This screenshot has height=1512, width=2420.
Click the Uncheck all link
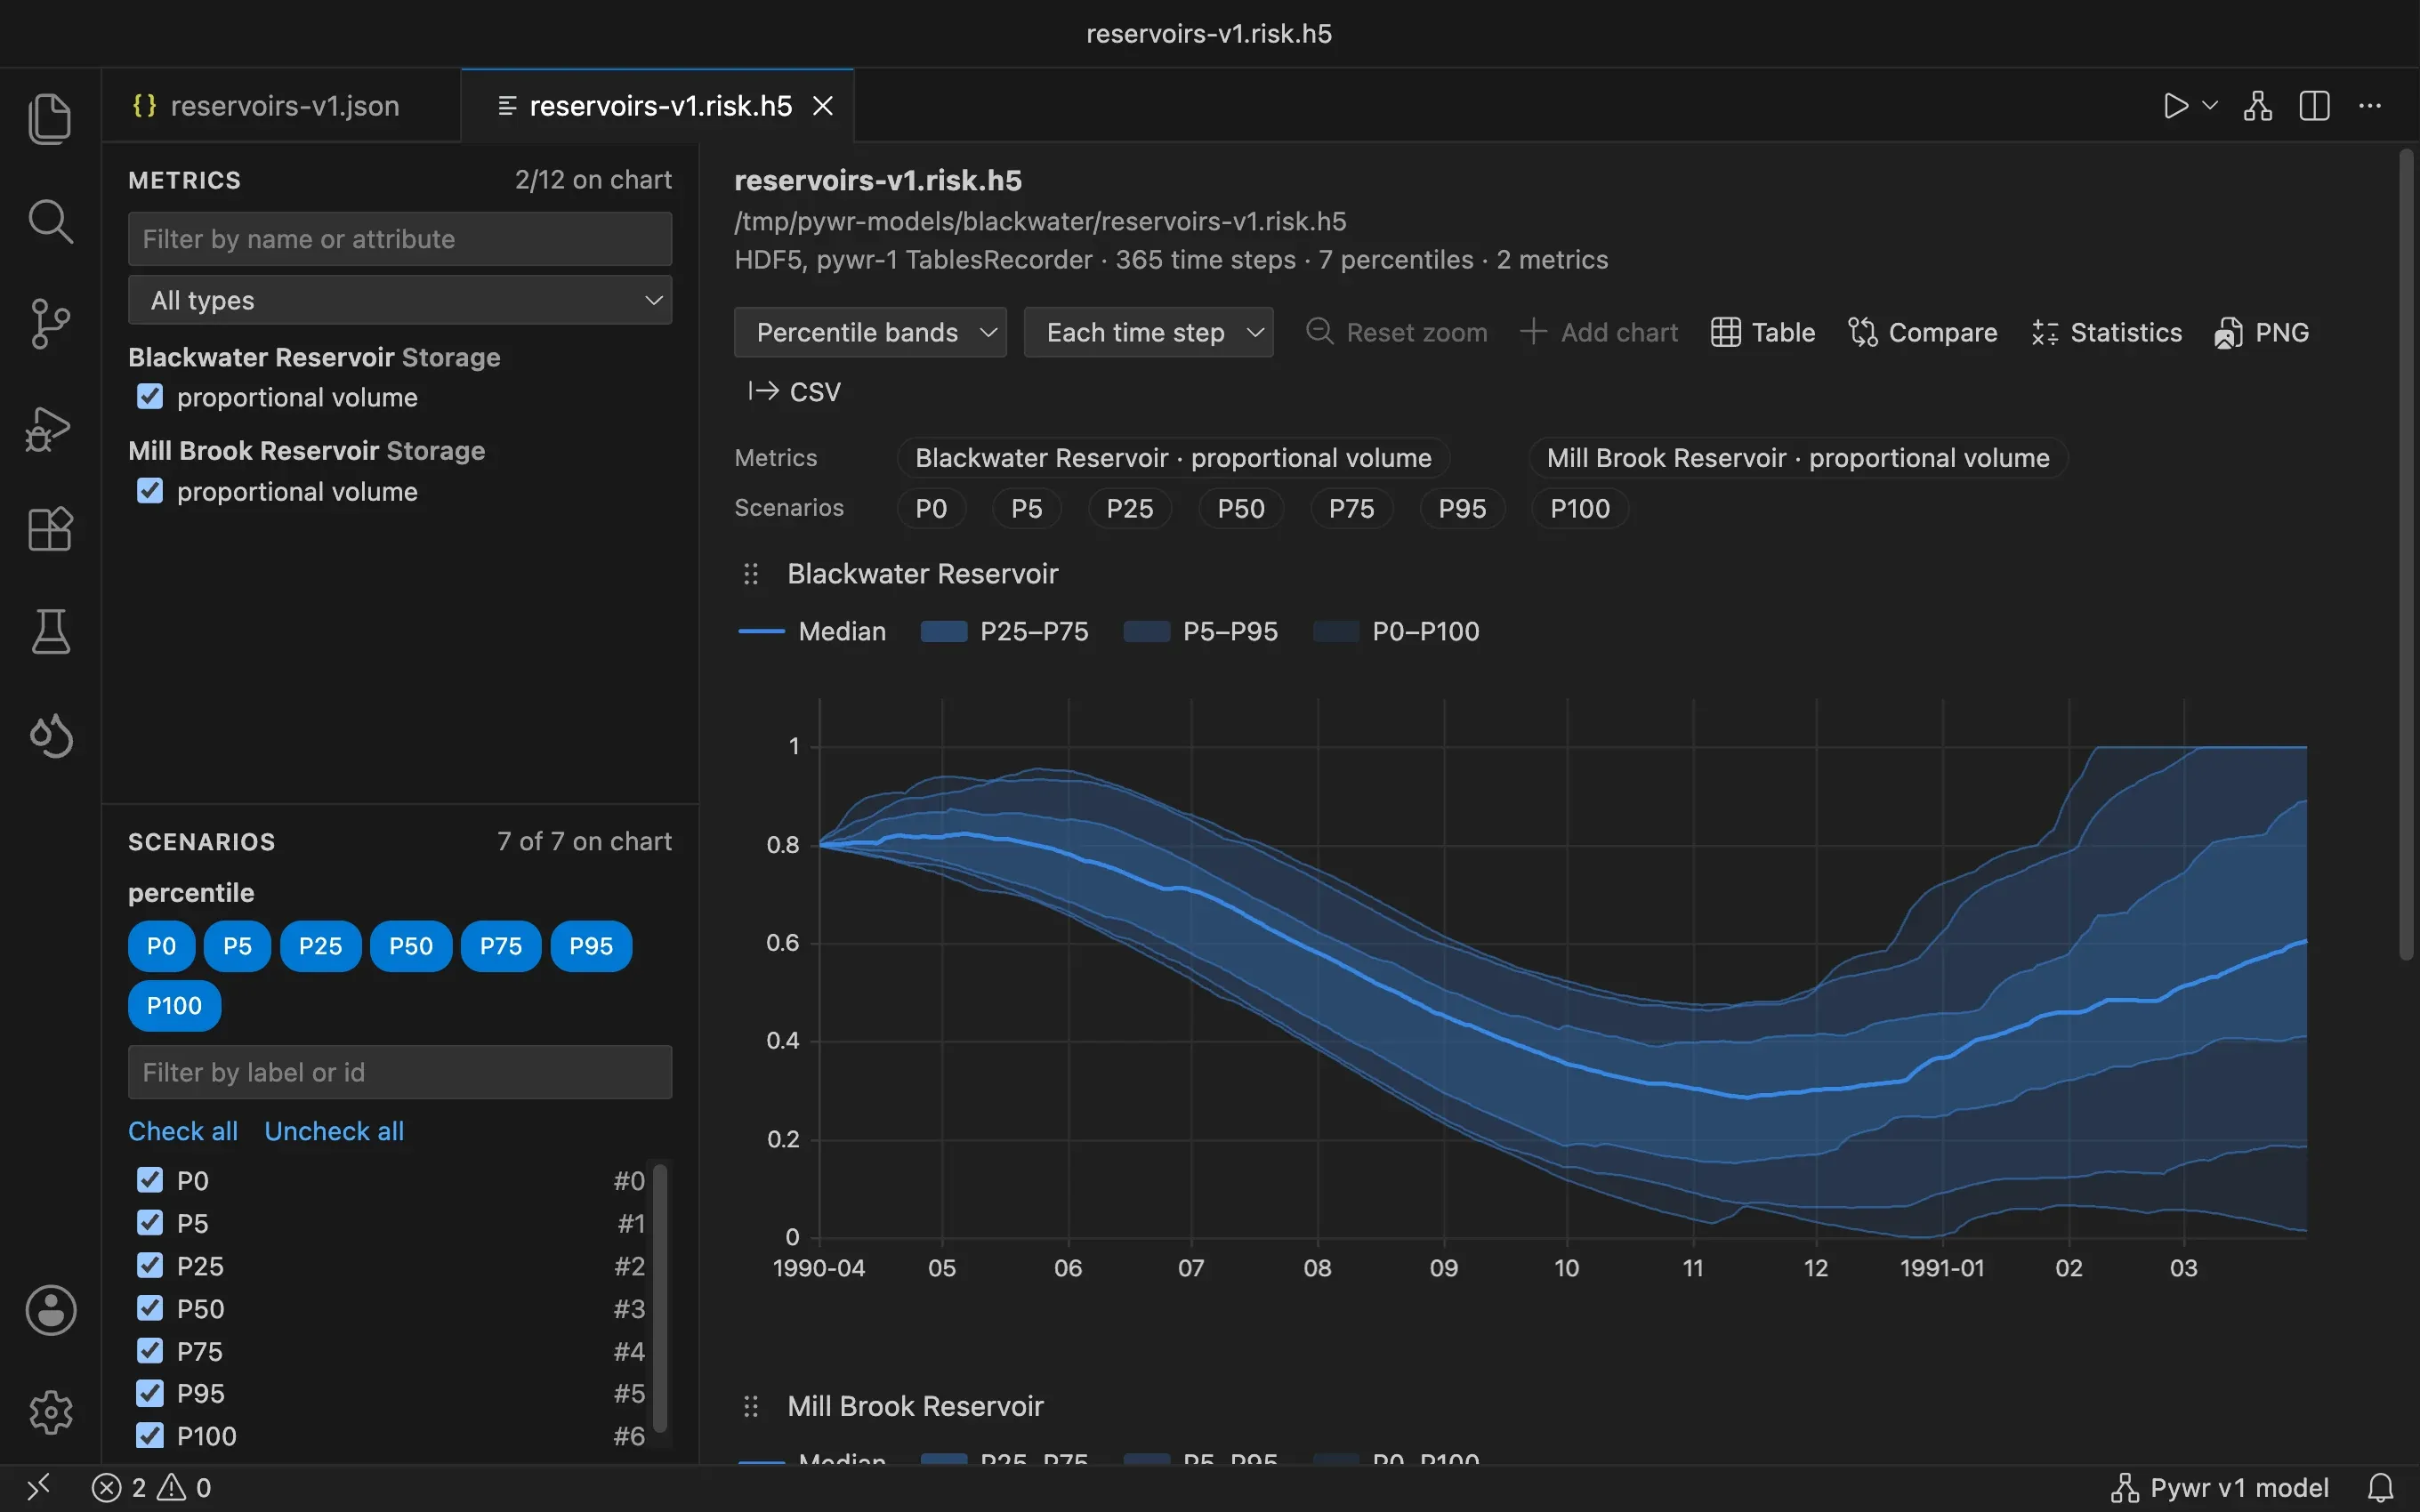334,1131
